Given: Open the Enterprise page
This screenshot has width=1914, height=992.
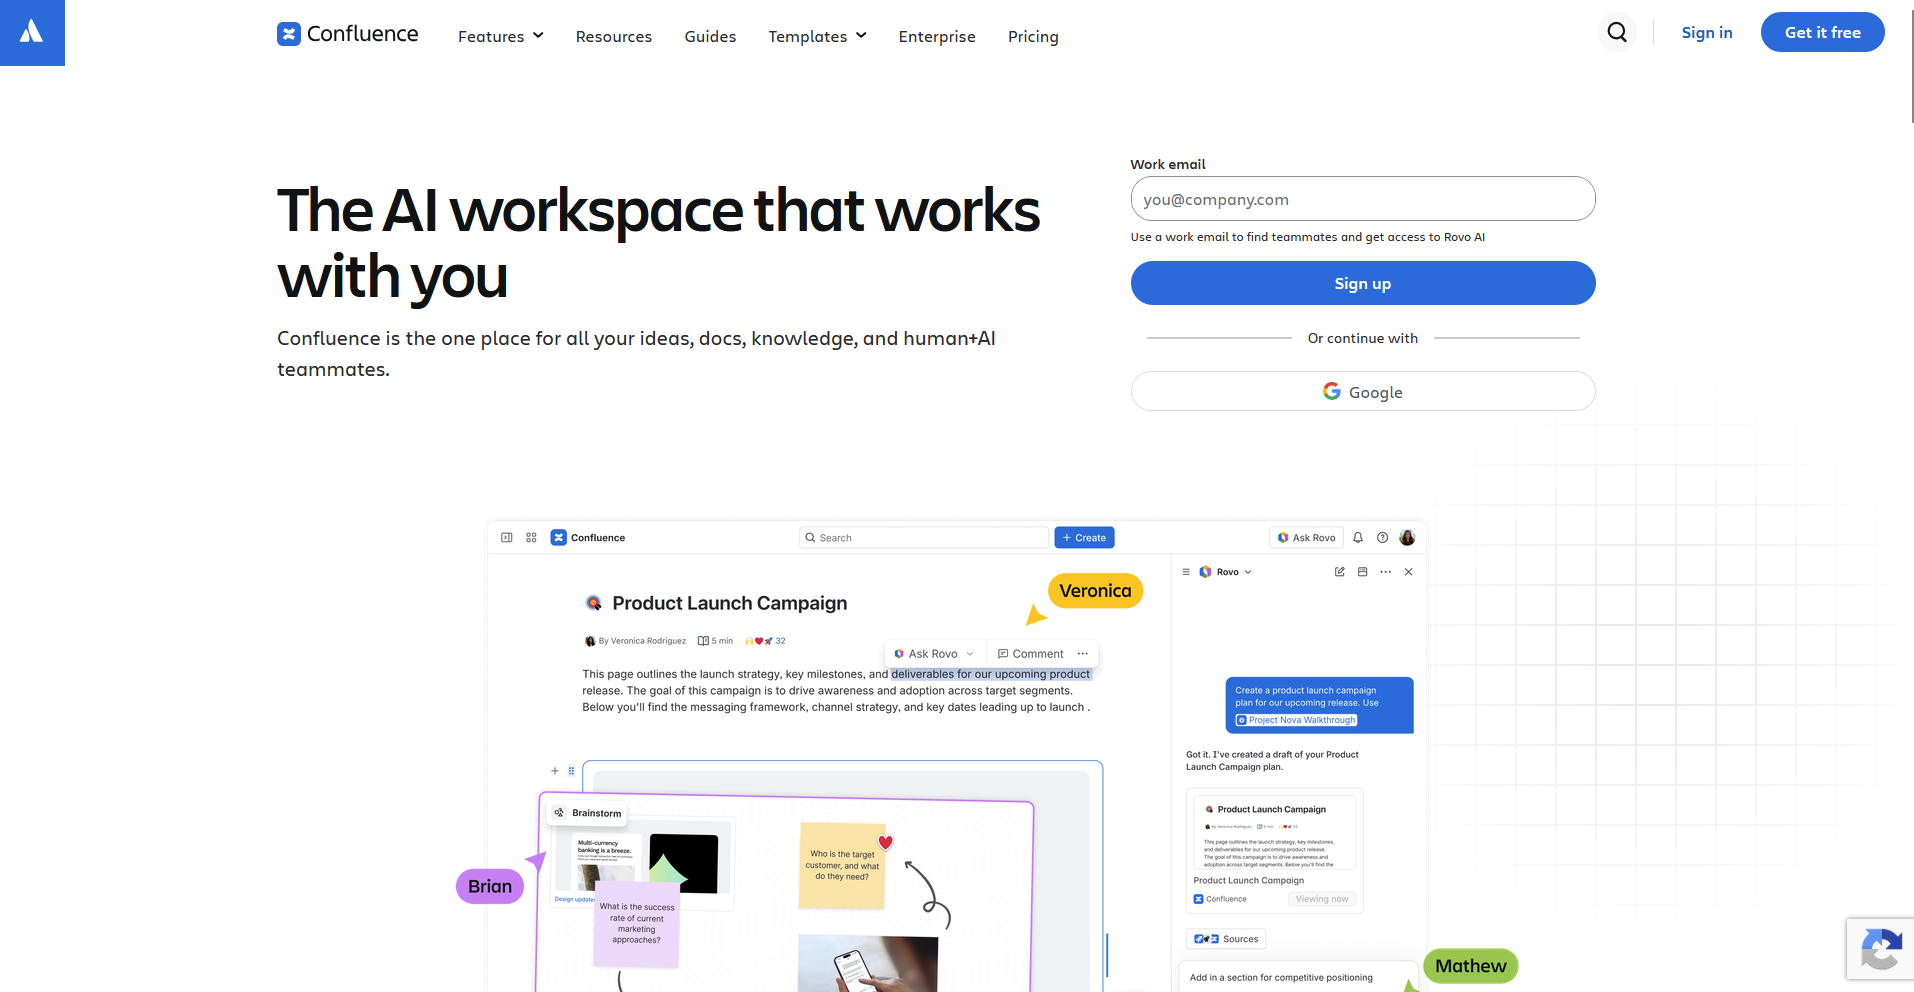Looking at the screenshot, I should (937, 36).
